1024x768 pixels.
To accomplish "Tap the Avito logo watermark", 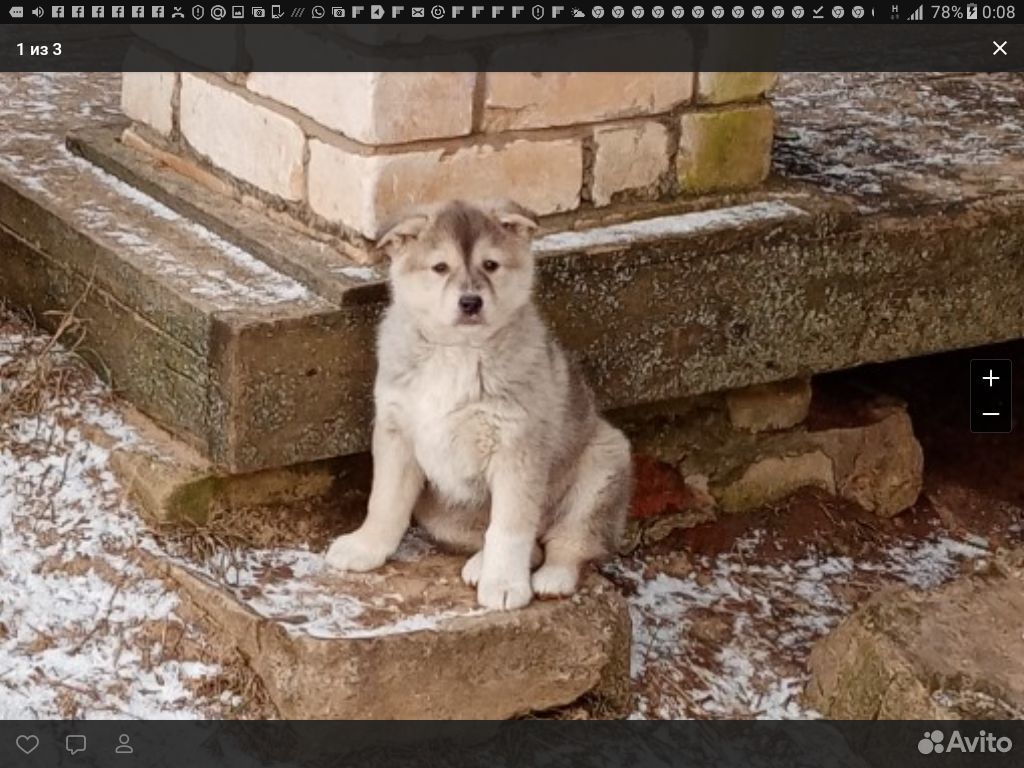I will tap(964, 742).
